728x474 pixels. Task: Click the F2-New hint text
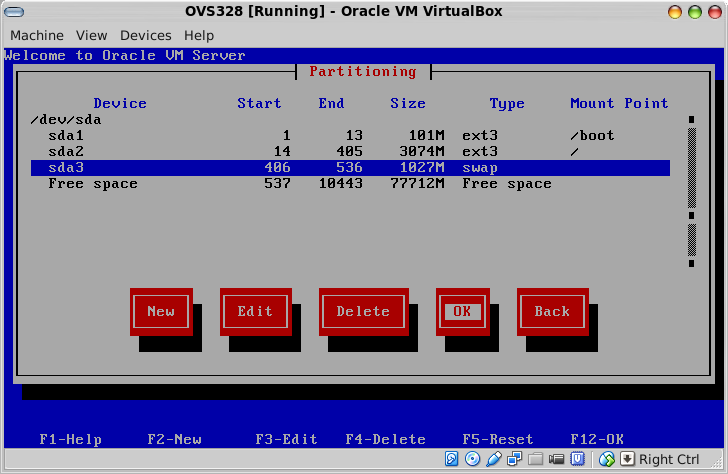tap(174, 439)
